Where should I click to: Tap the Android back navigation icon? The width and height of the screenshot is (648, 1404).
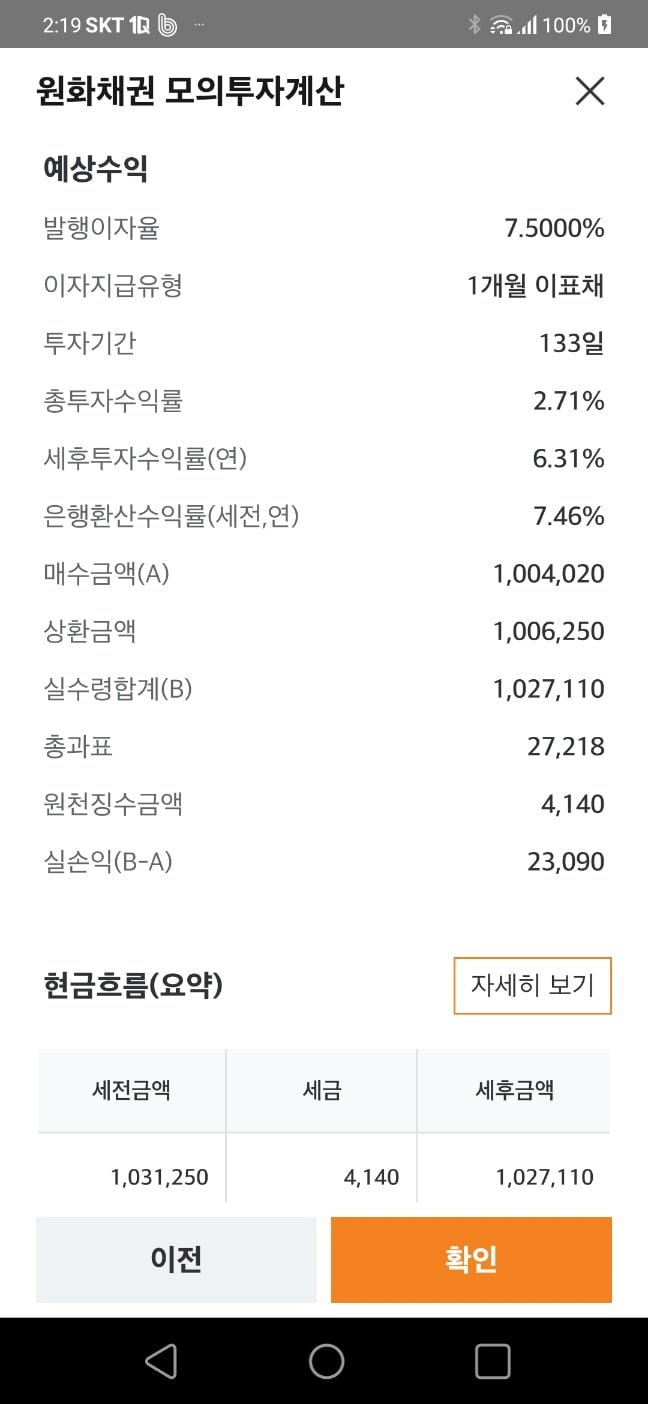(x=161, y=1361)
